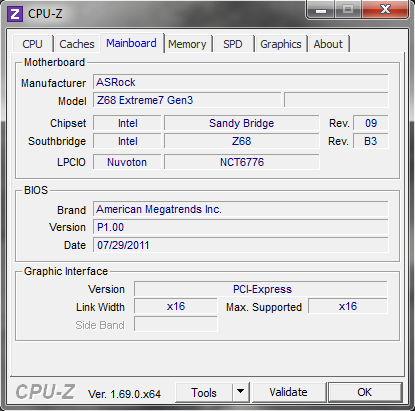Open the About tab
This screenshot has height=411, width=415.
coord(328,44)
